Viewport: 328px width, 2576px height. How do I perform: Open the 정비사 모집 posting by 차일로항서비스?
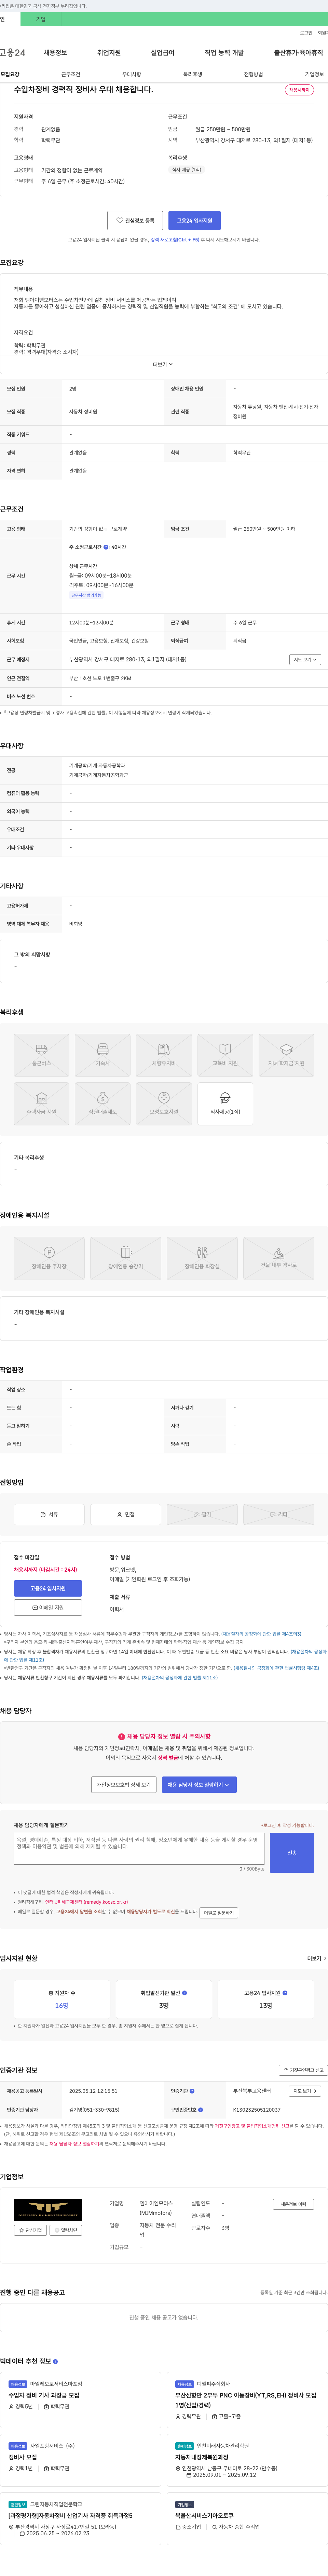[x=23, y=2457]
